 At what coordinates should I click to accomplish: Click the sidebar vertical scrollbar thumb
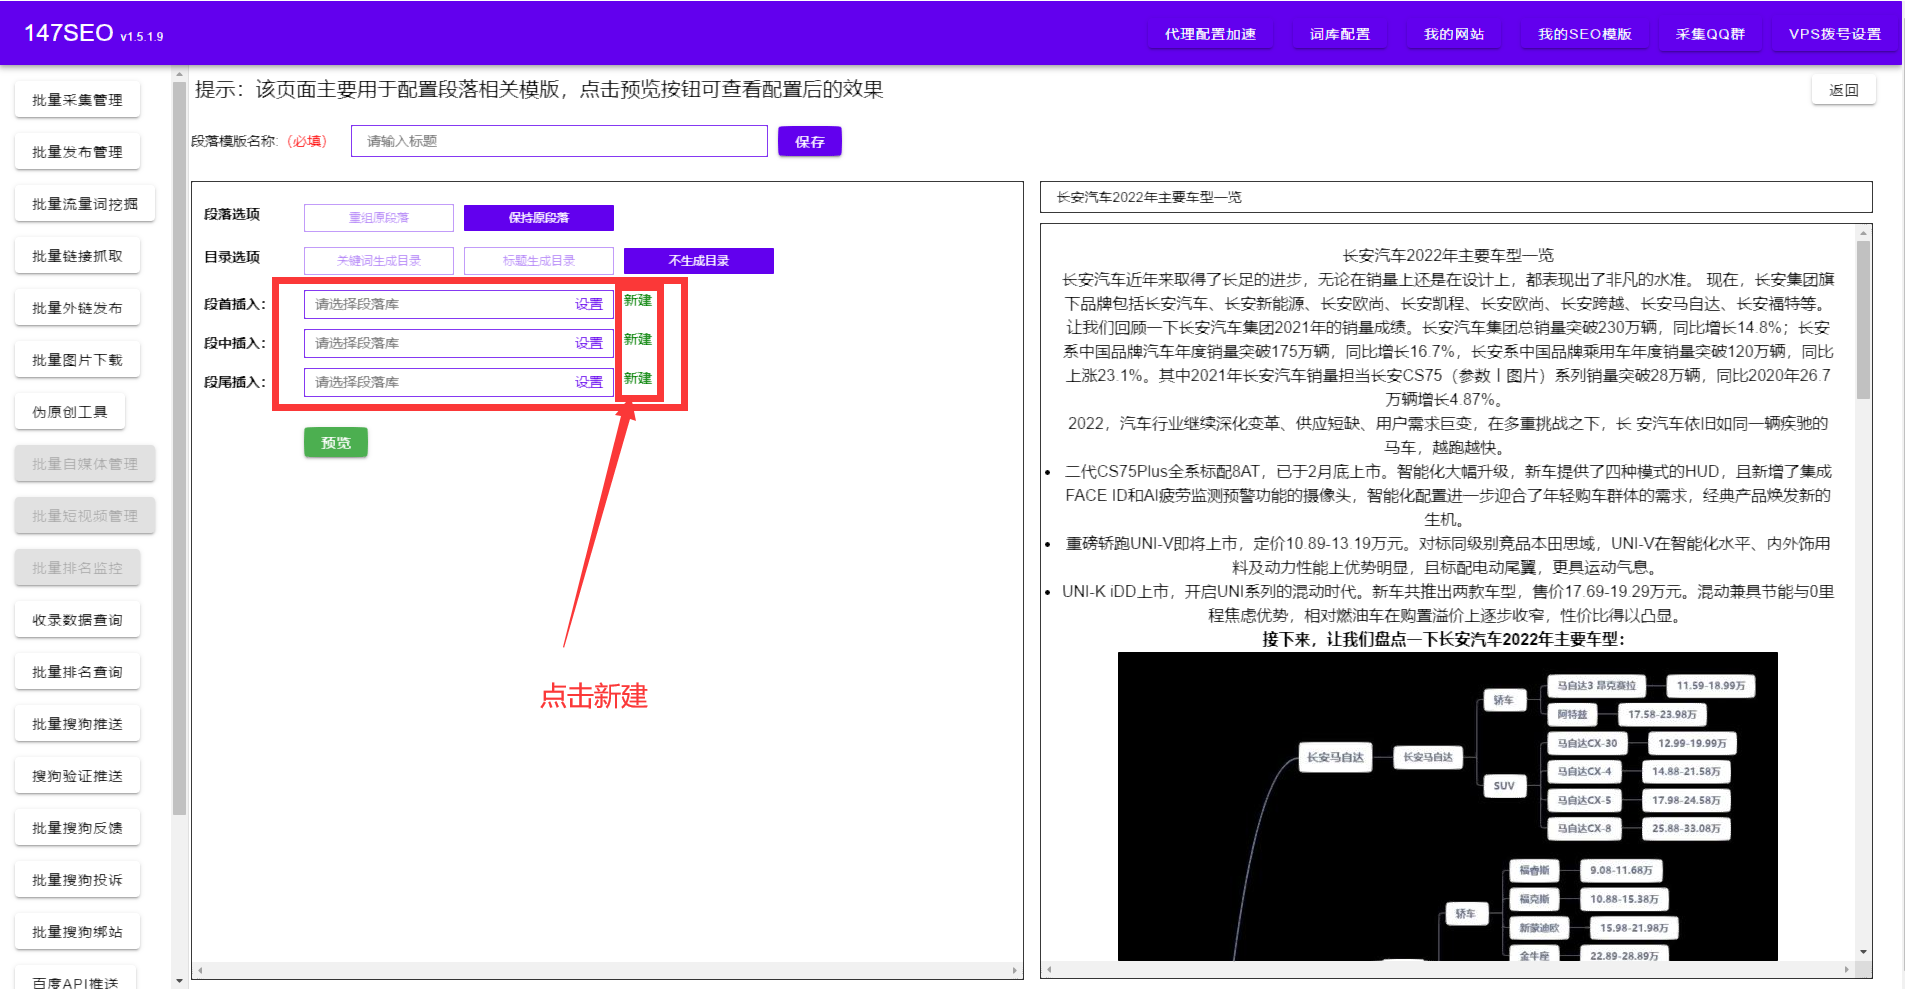coord(179,449)
